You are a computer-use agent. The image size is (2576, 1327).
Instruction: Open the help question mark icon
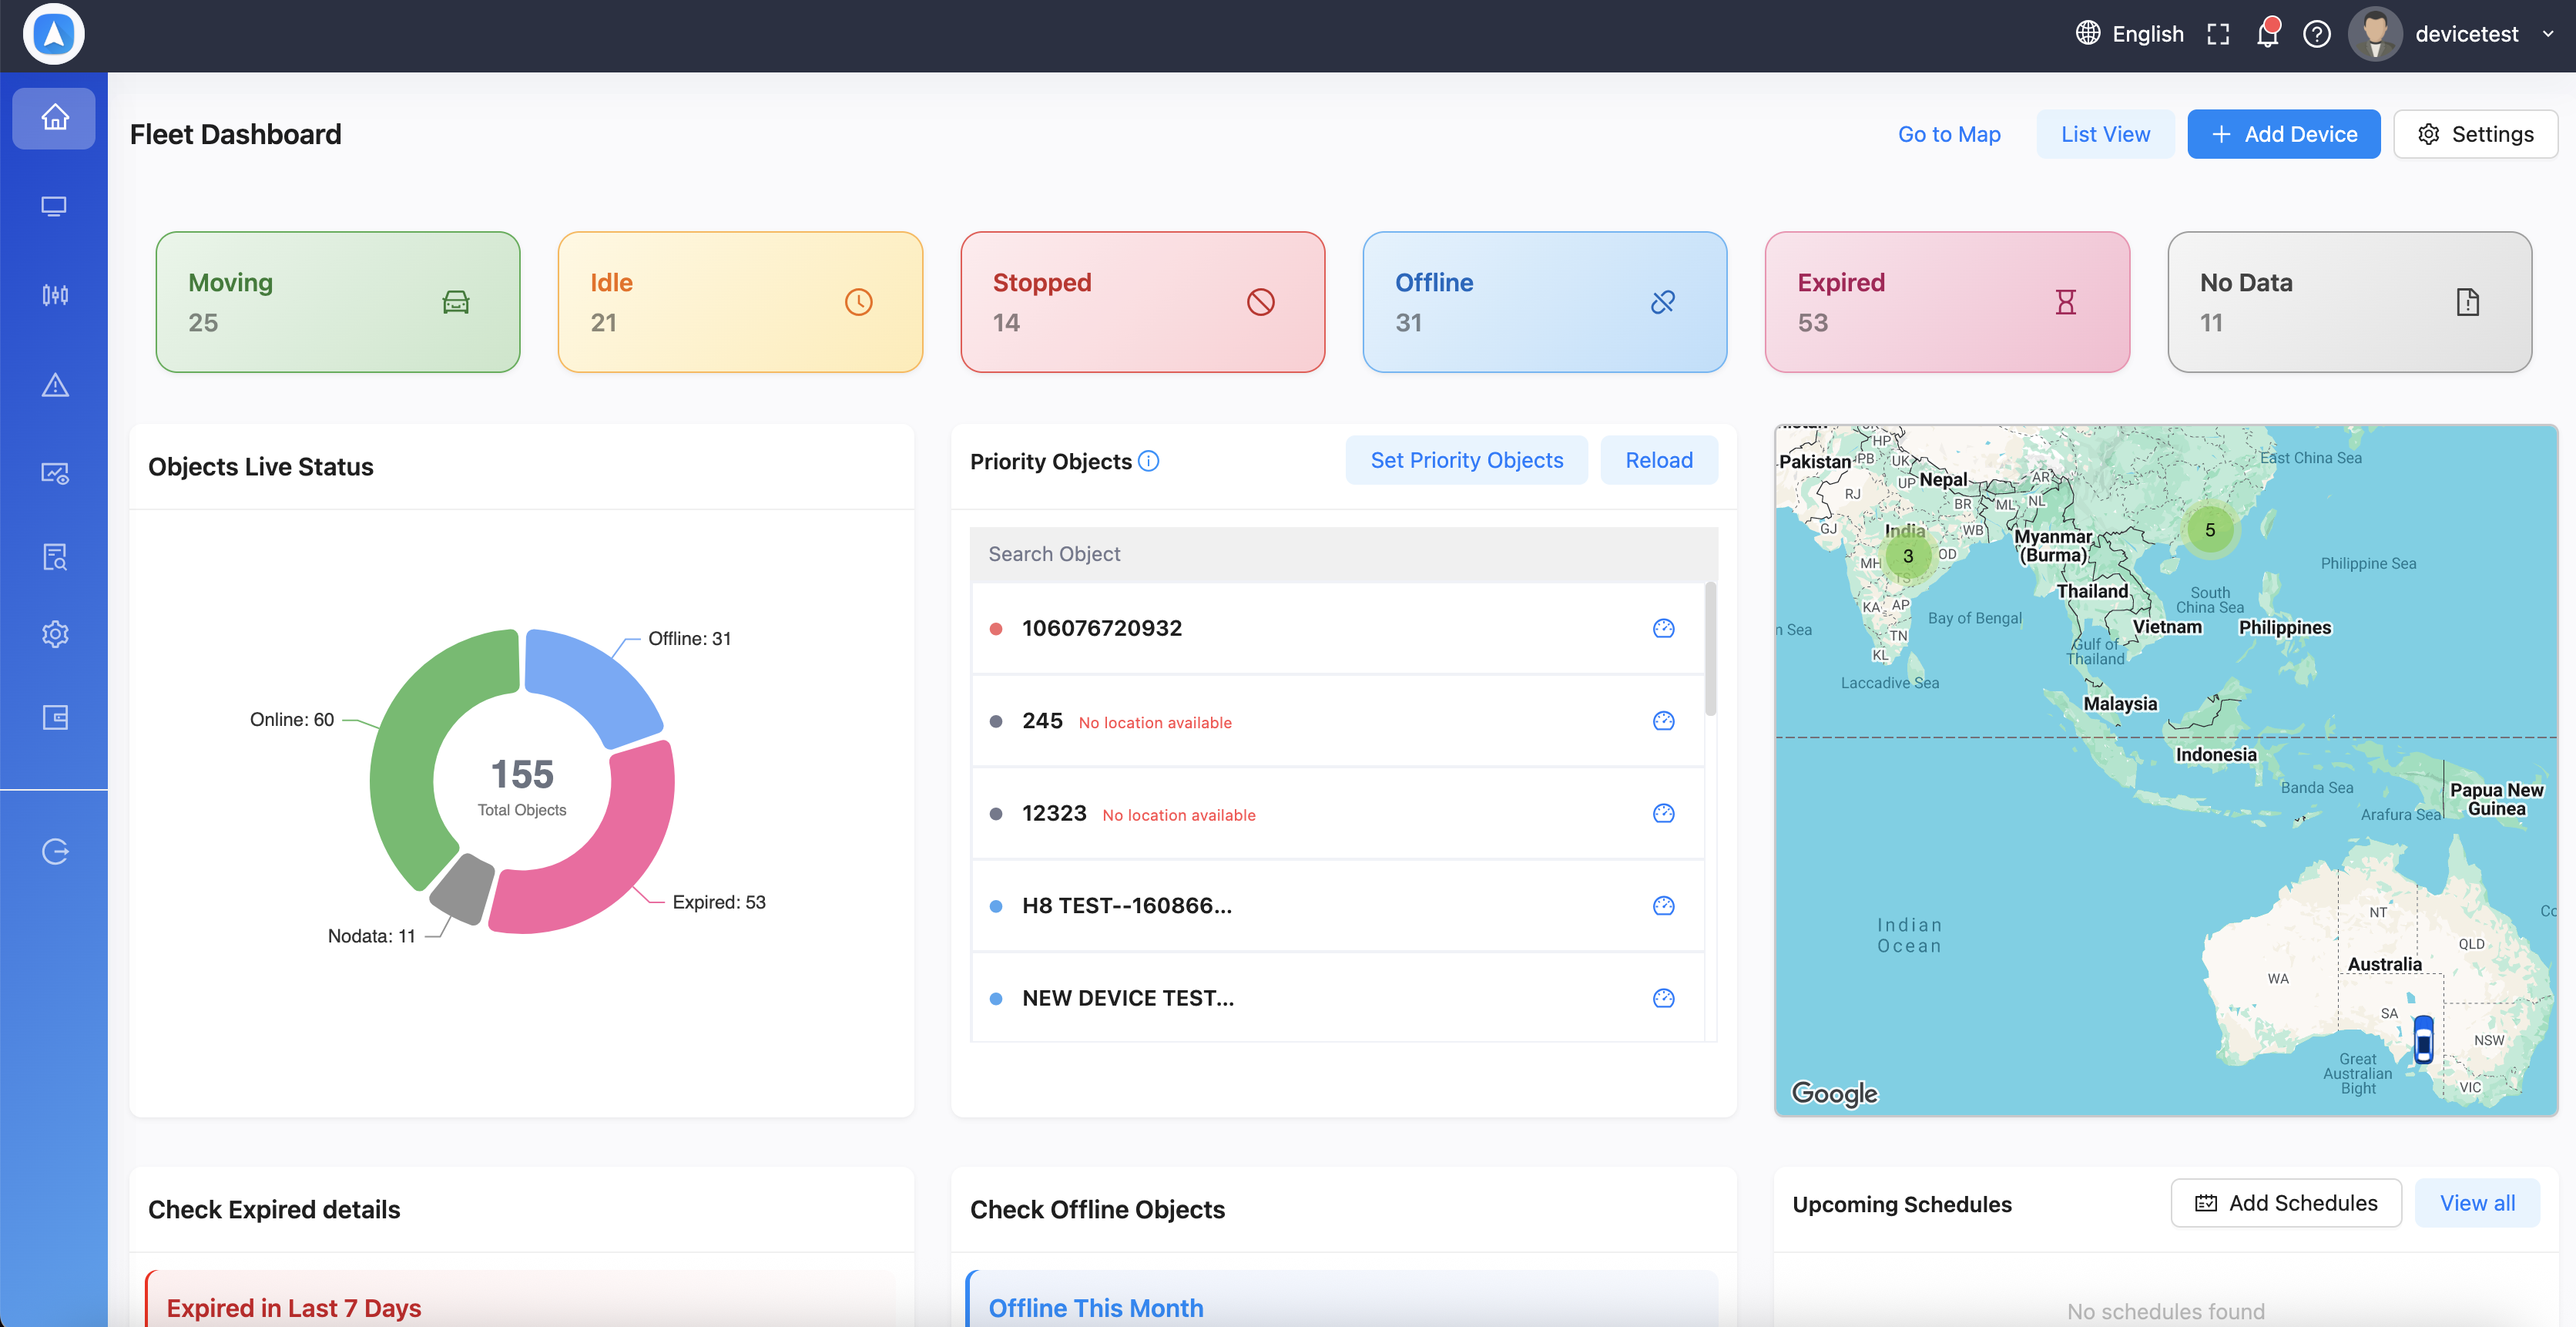[2316, 34]
